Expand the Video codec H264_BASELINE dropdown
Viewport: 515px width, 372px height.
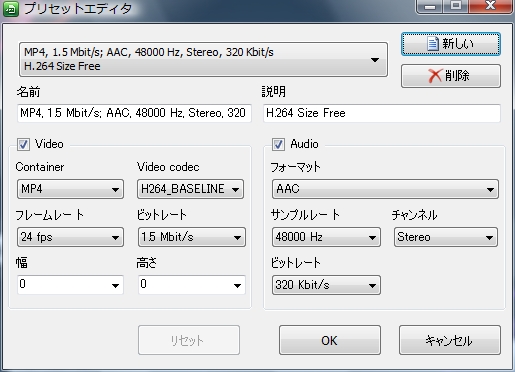(190, 189)
